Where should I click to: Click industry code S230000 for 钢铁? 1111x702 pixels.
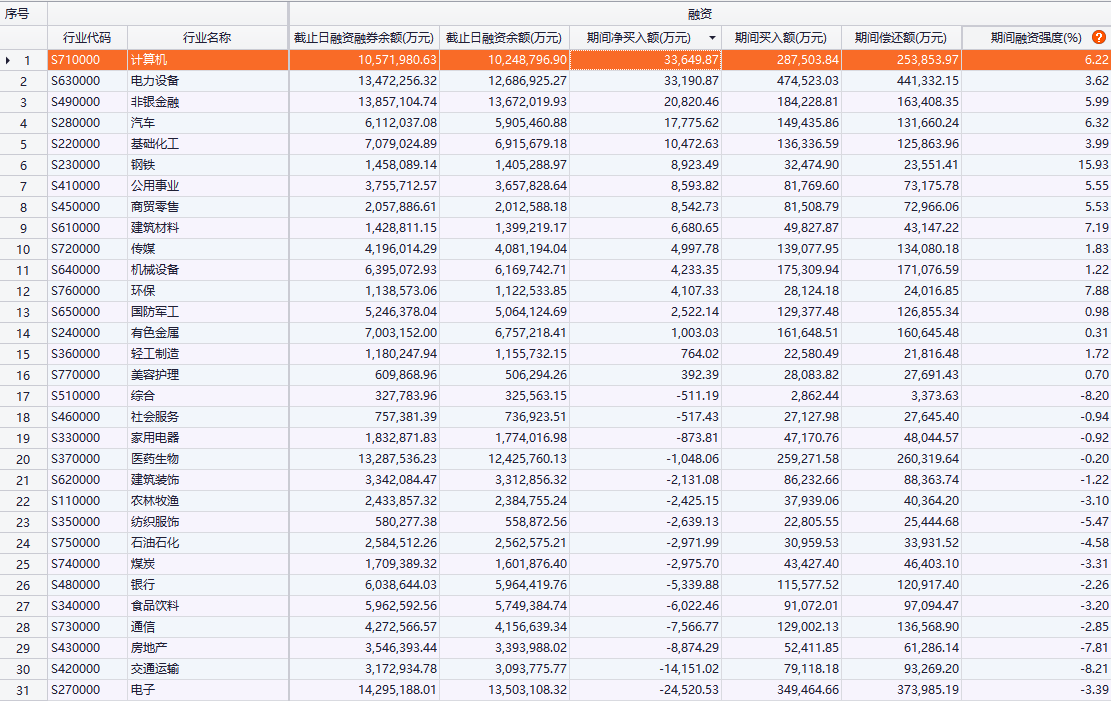pos(76,165)
